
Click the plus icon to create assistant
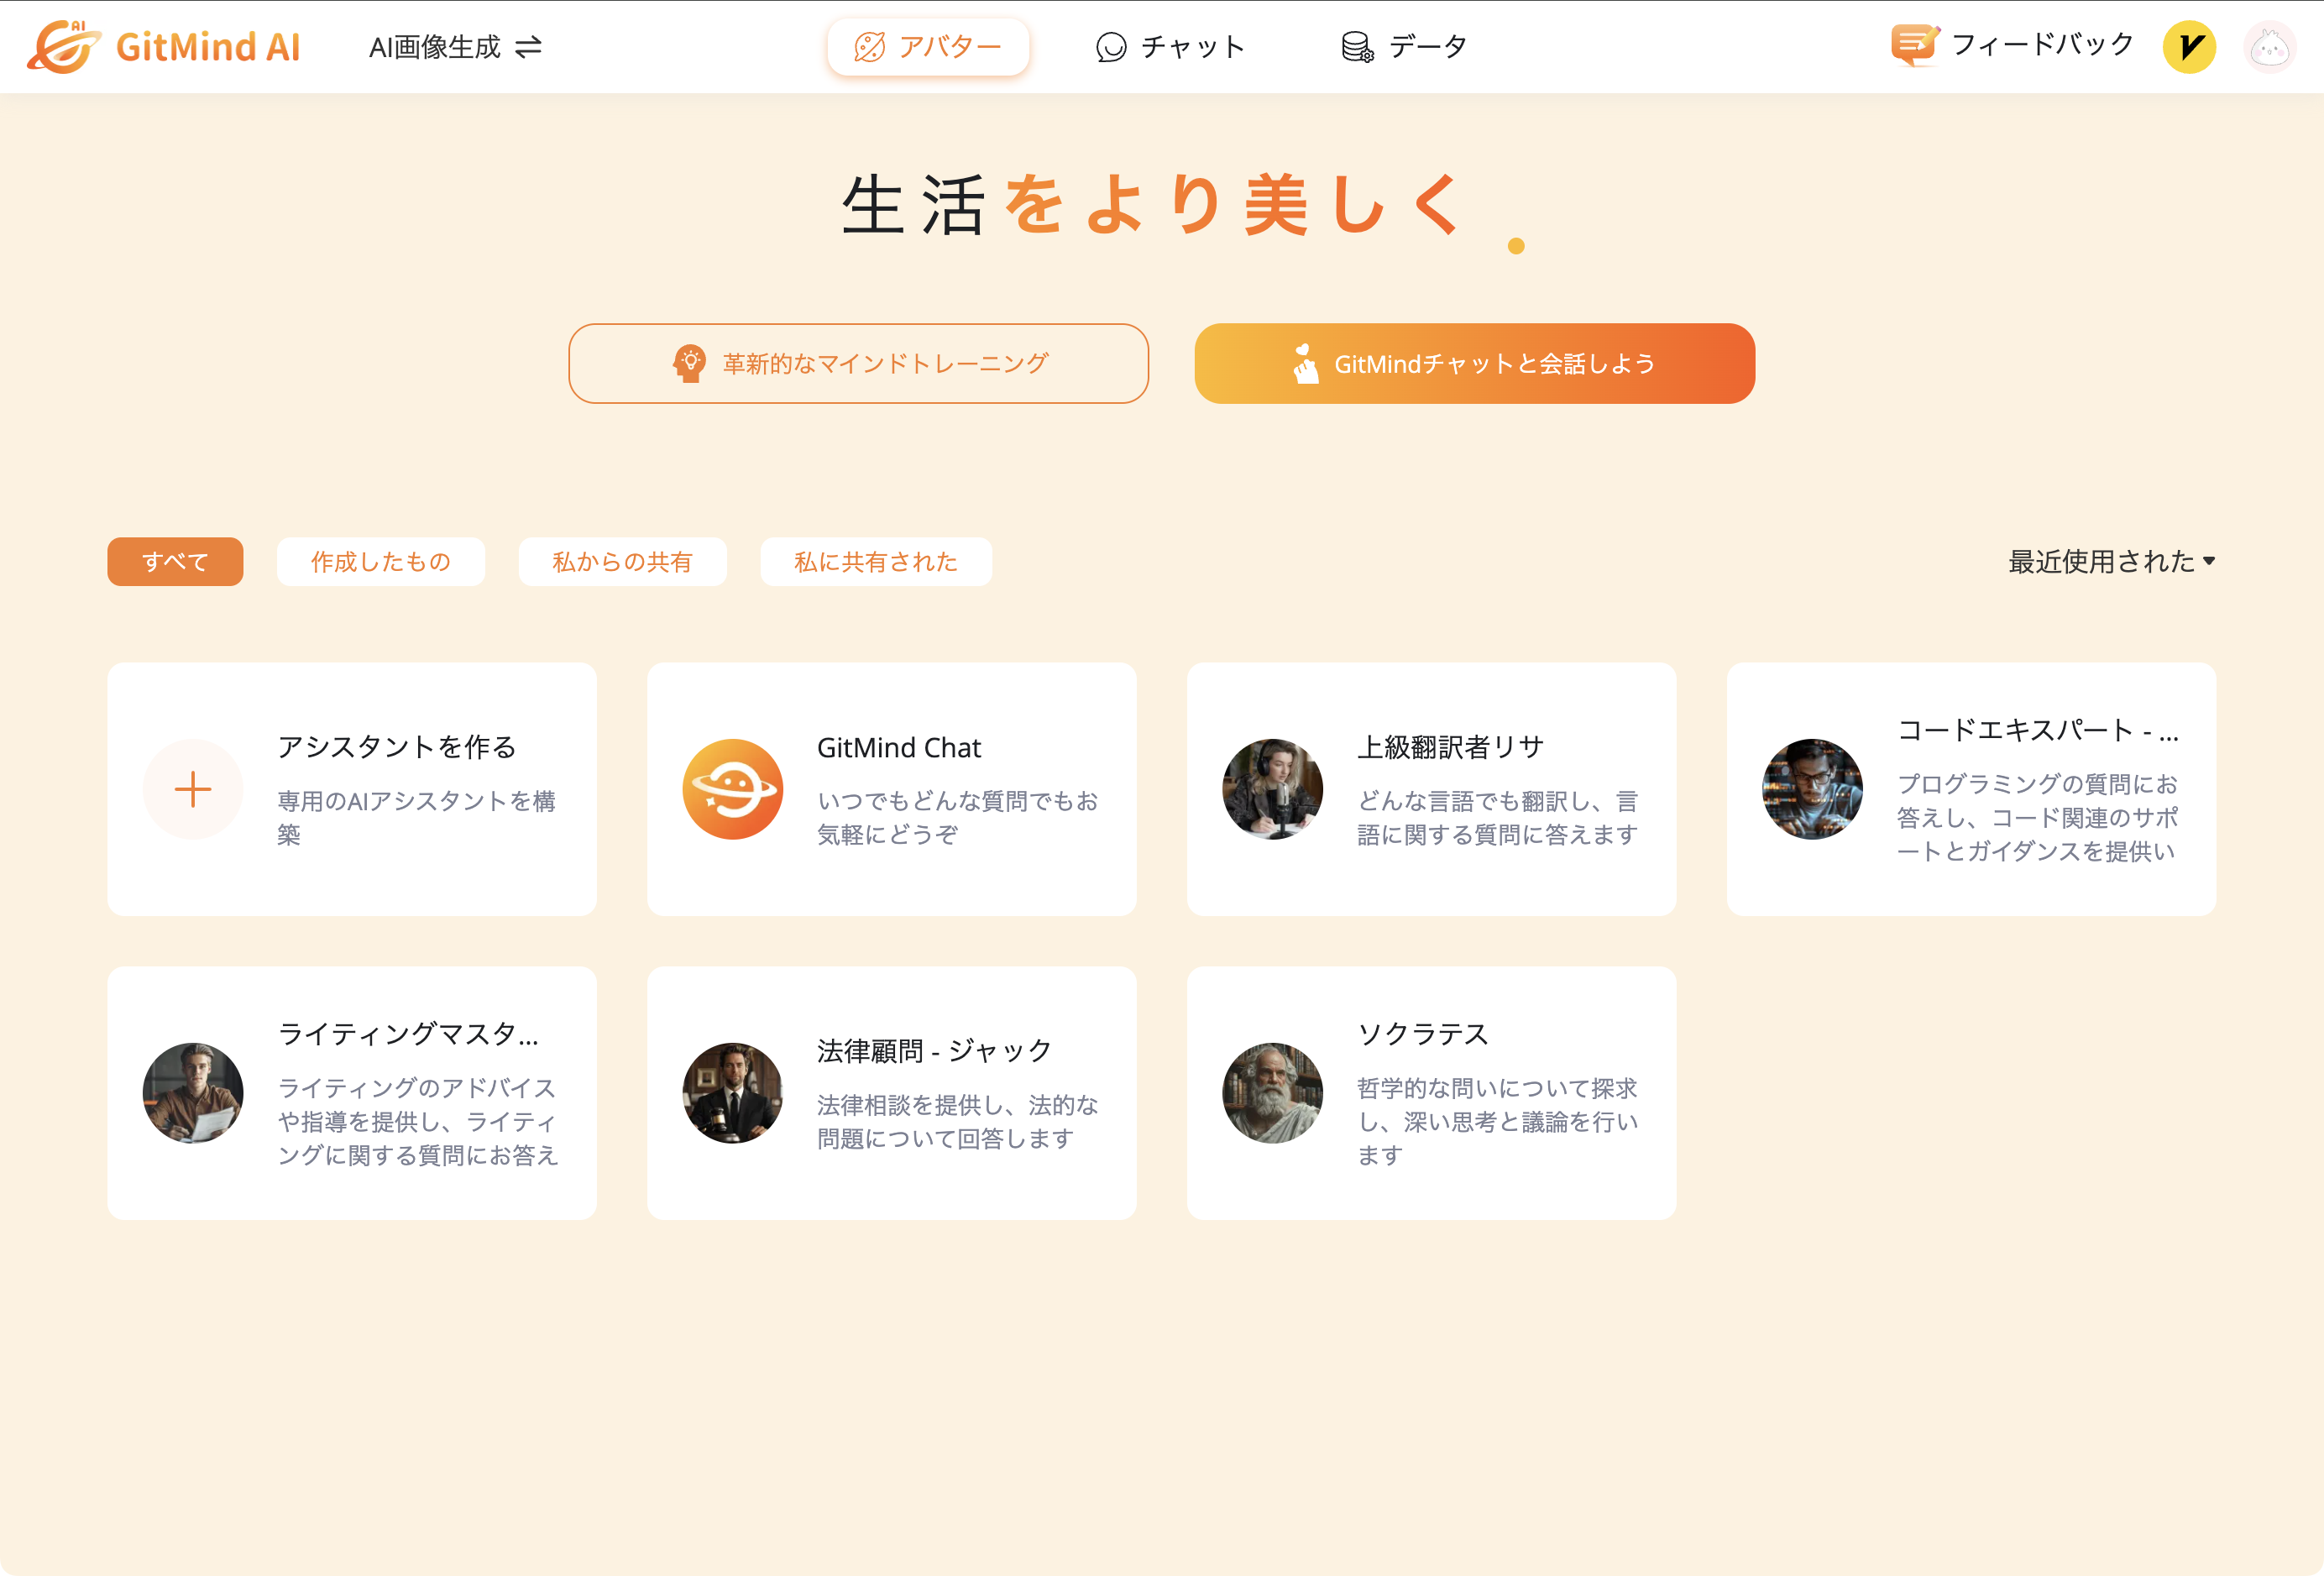click(193, 789)
